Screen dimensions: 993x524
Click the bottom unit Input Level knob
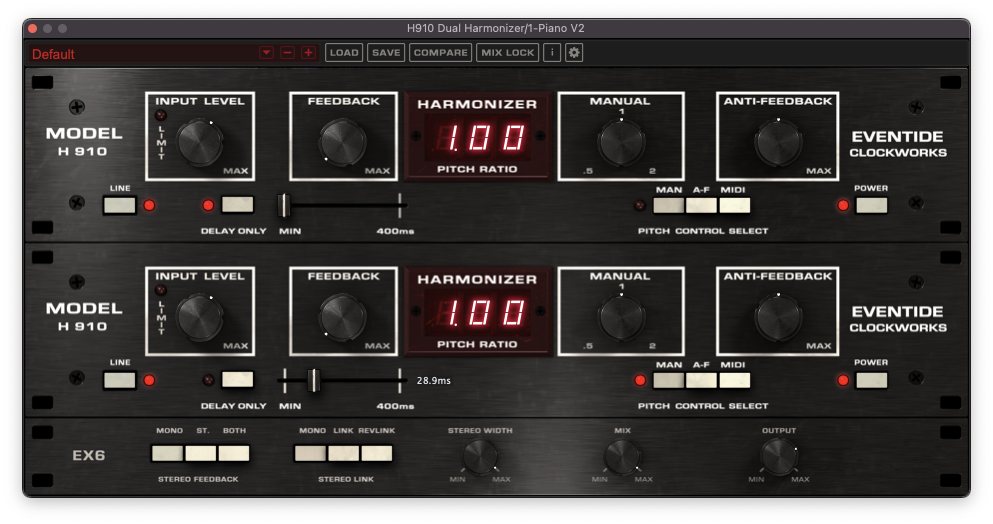click(199, 316)
